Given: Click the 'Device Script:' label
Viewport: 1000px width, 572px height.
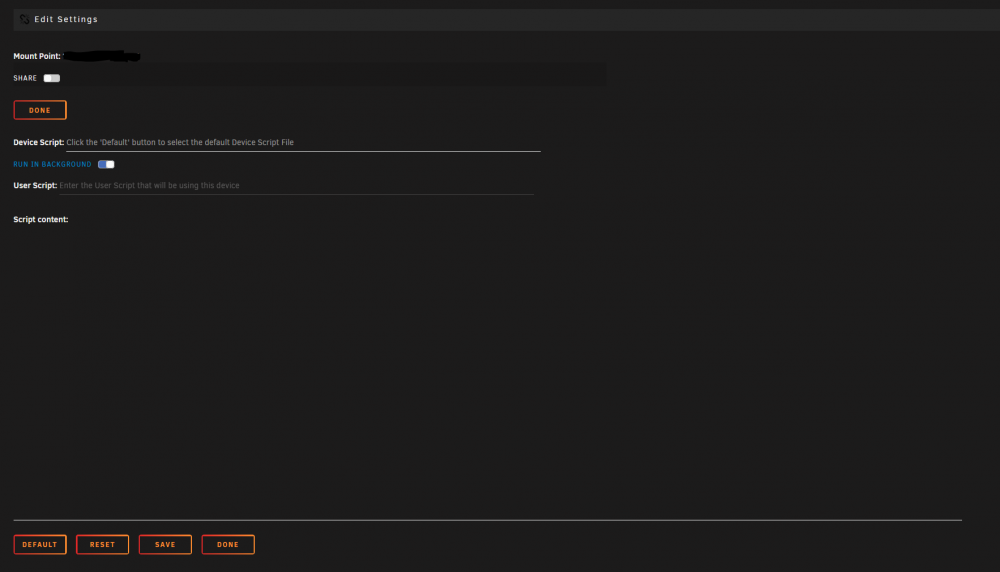Looking at the screenshot, I should click(38, 142).
